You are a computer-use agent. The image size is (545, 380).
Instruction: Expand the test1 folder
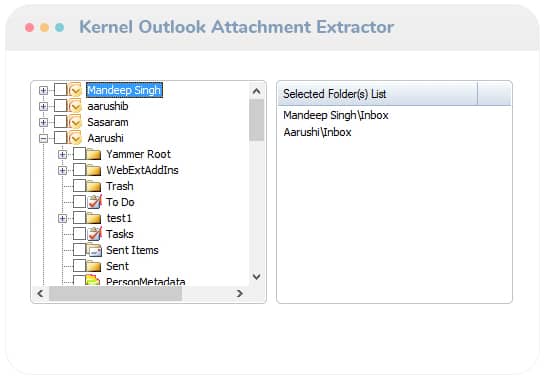tap(63, 218)
